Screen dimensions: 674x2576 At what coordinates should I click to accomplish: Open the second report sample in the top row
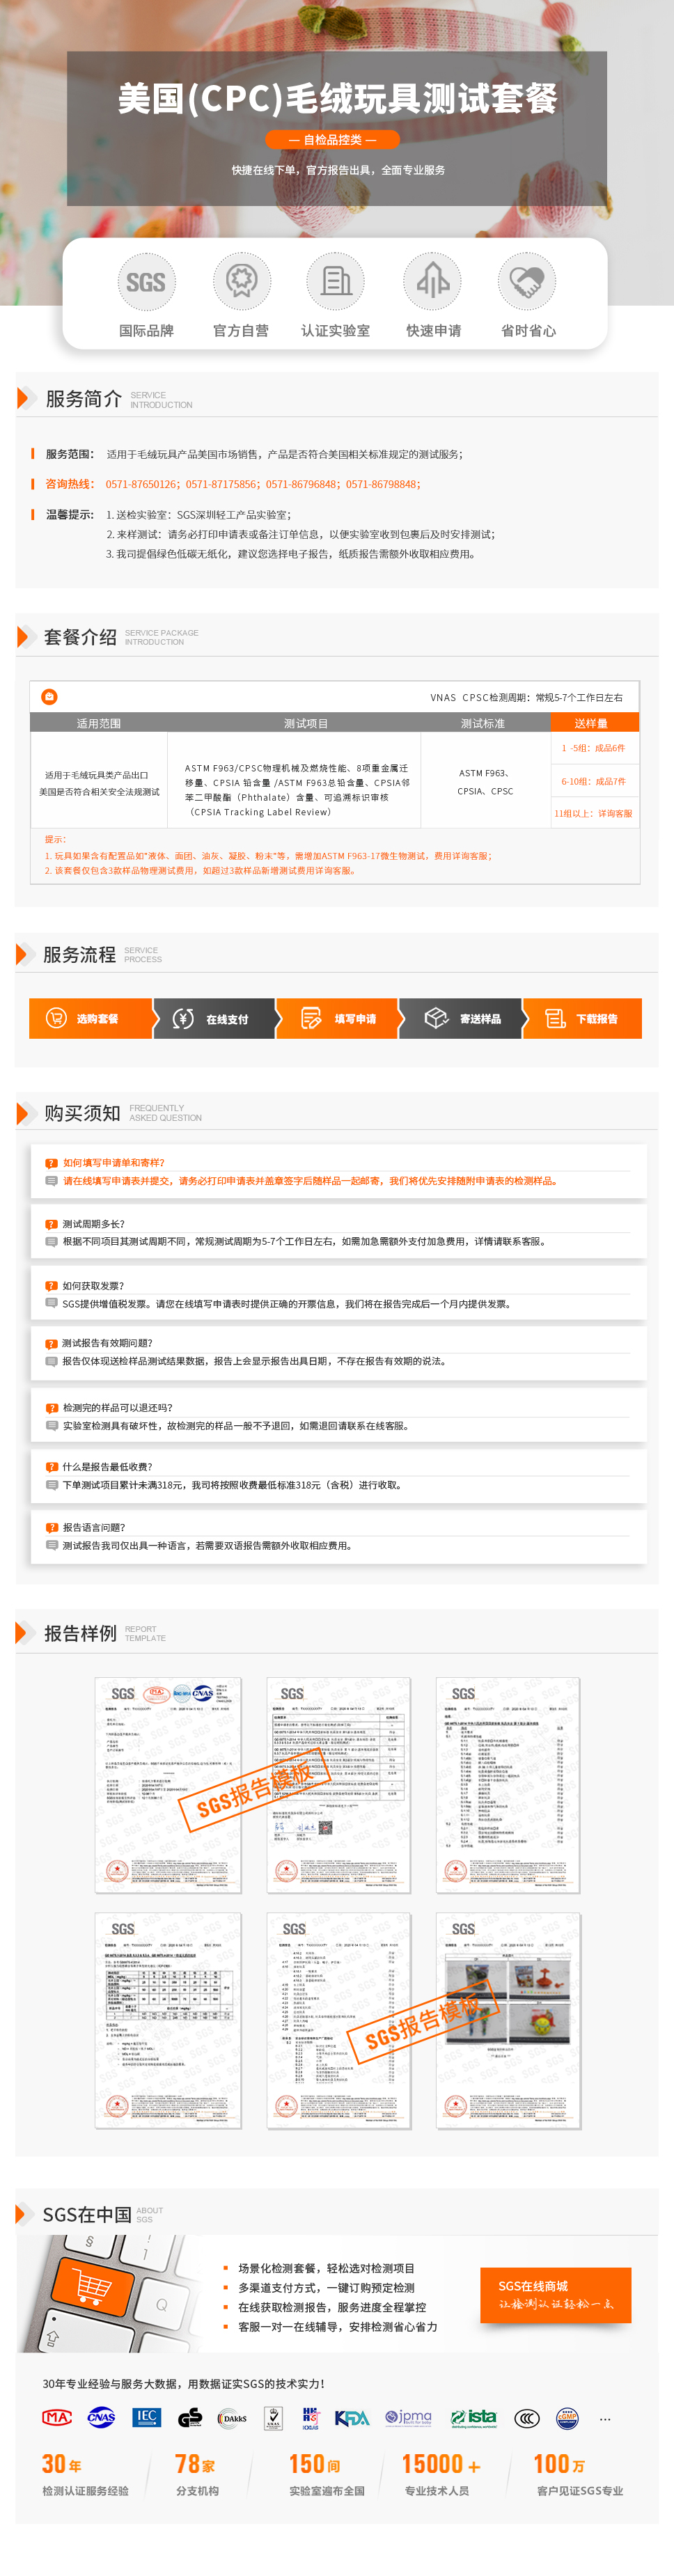[338, 1785]
